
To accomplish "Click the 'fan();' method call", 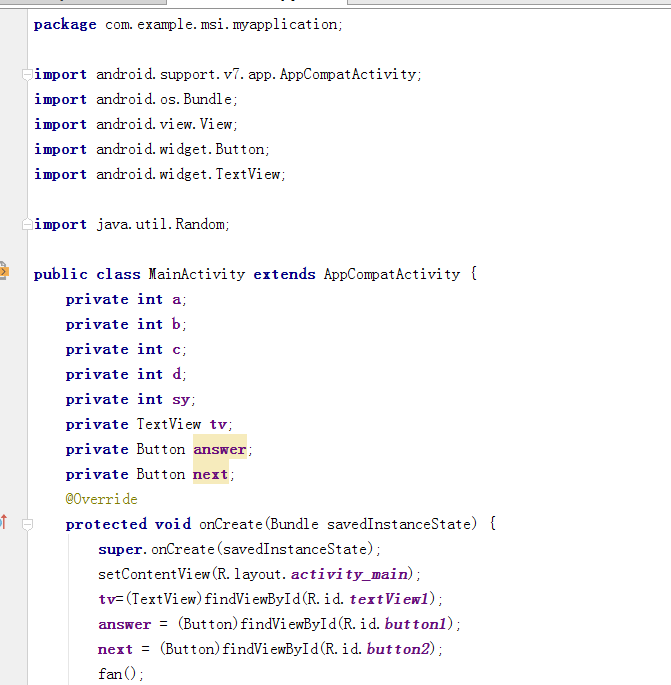I will pos(121,674).
